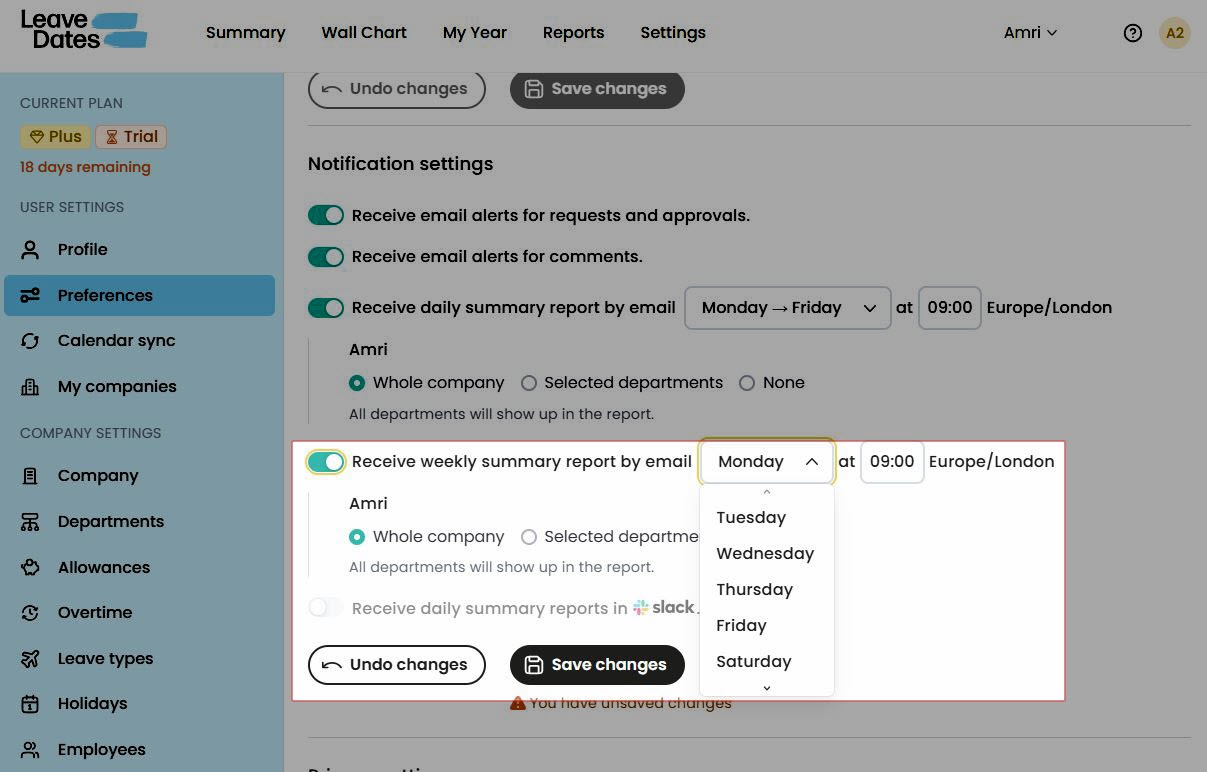Click the Holidays calendar icon
The width and height of the screenshot is (1207, 772).
tap(30, 704)
